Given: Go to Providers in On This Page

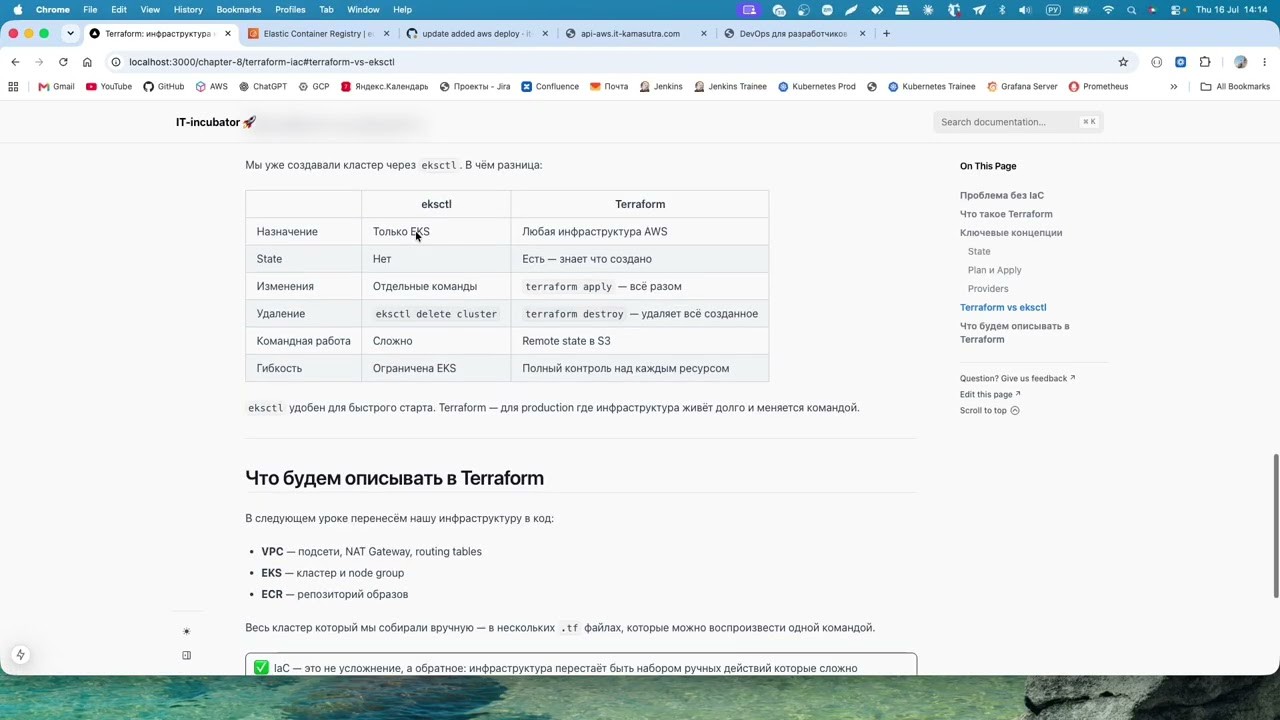Looking at the screenshot, I should coord(988,289).
